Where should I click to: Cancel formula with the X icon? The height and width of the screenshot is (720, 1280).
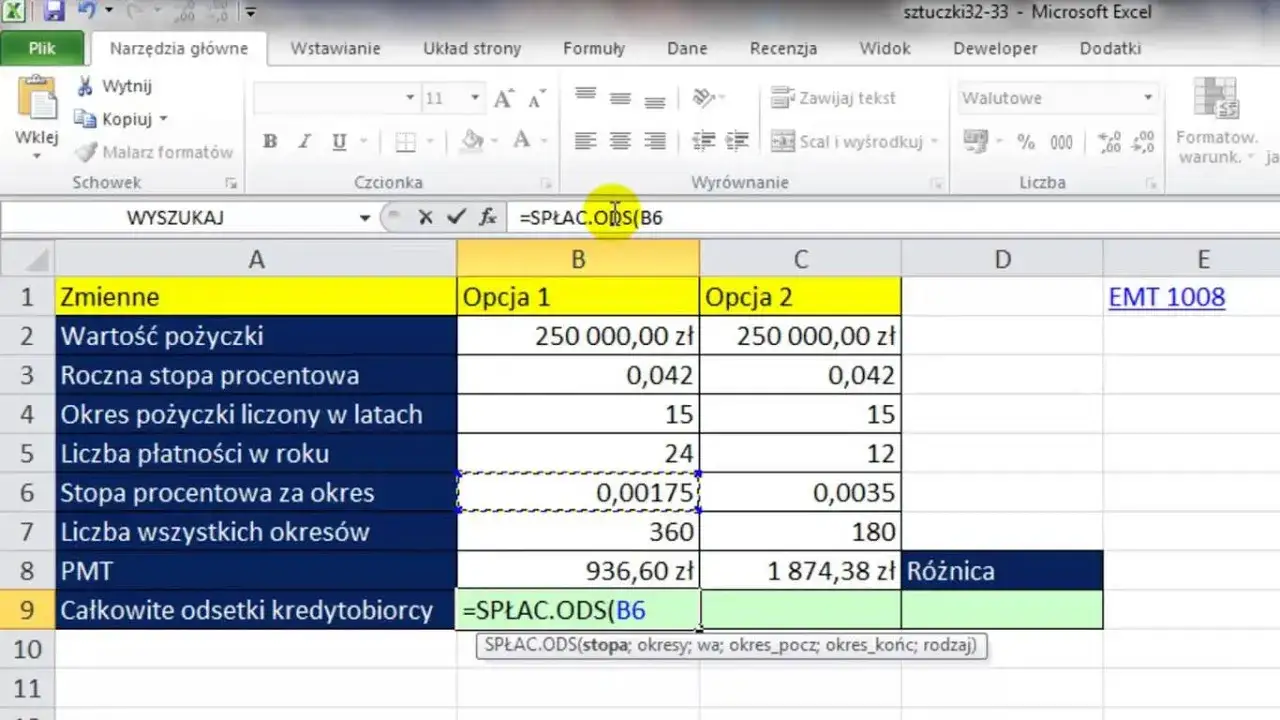coord(425,216)
